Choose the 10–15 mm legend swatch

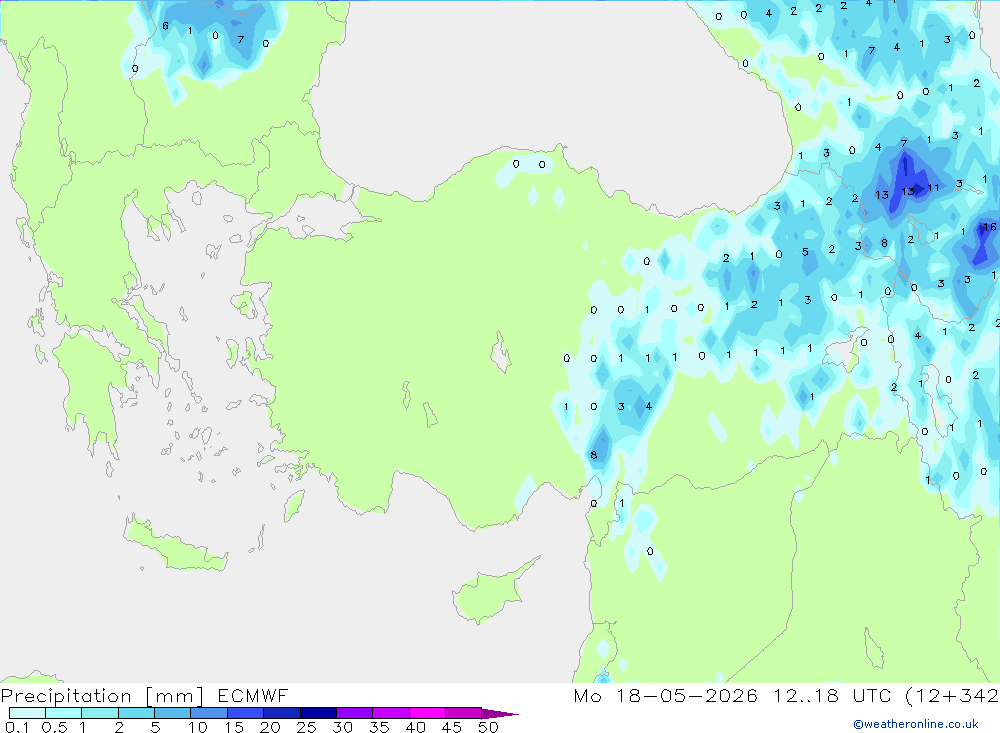click(209, 713)
